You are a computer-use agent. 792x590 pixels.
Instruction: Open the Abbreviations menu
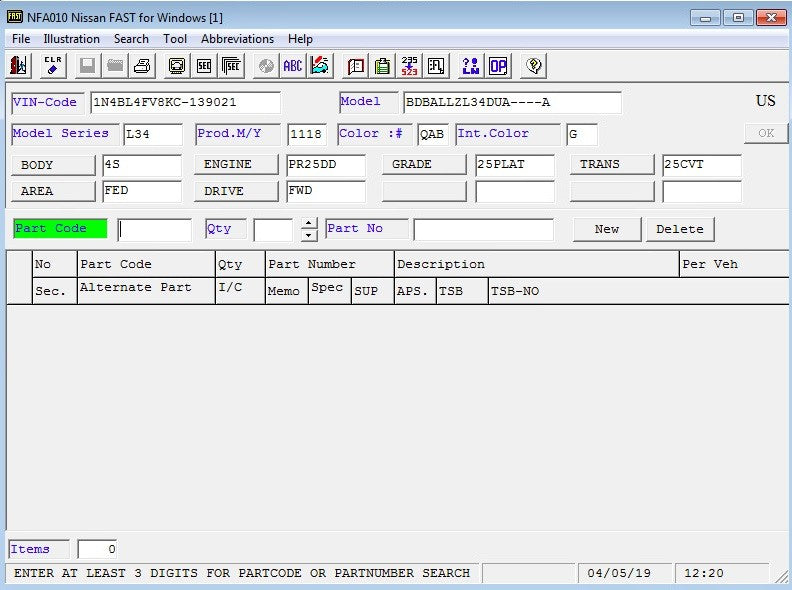(x=237, y=39)
